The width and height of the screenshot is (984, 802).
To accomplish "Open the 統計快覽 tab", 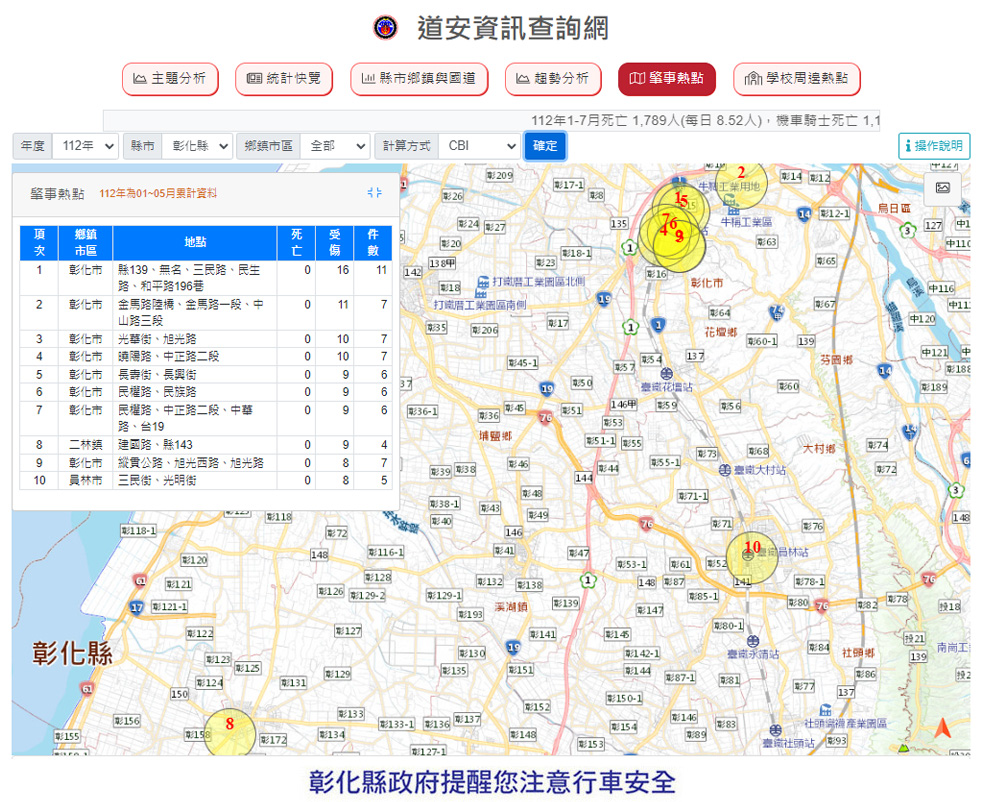I will tap(283, 79).
